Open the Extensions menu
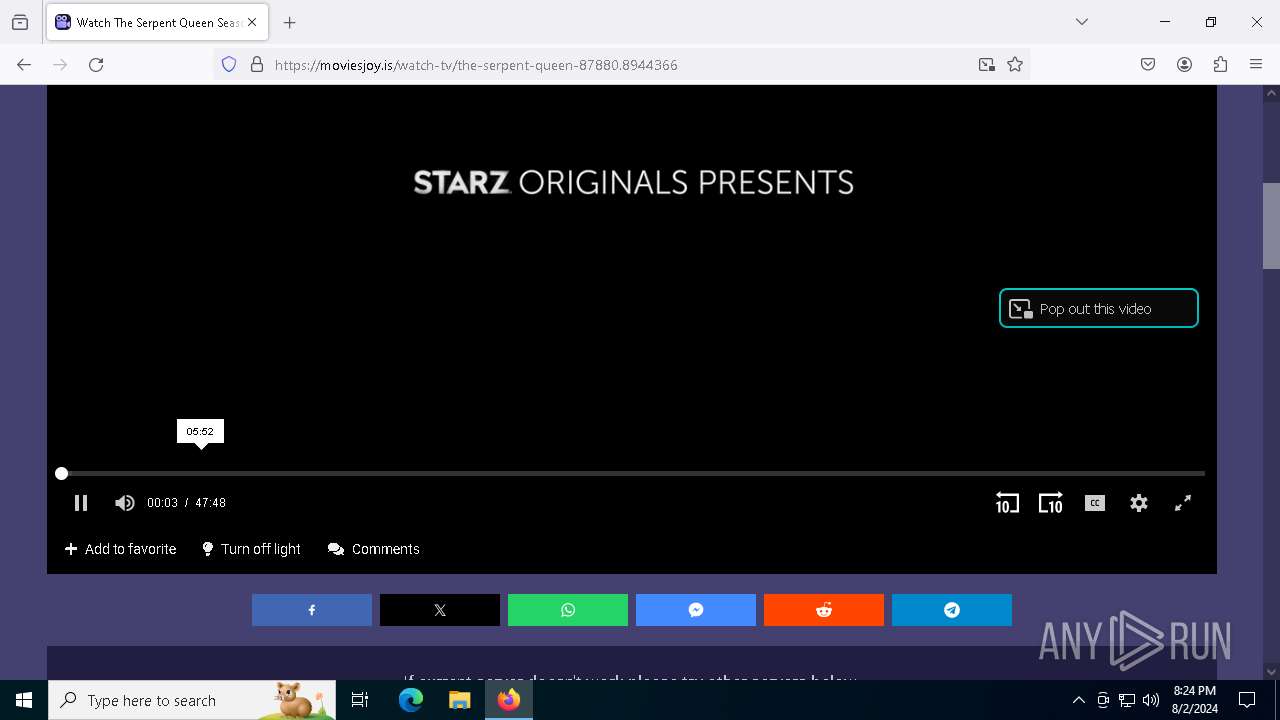This screenshot has width=1280, height=720. click(x=1220, y=64)
